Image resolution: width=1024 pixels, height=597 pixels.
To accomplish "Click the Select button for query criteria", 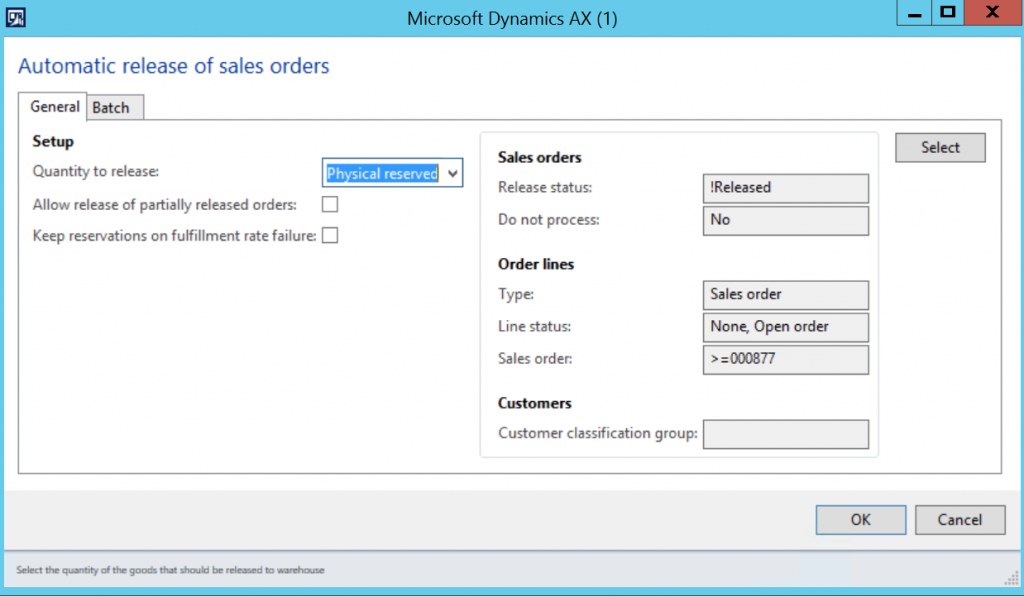I will click(x=939, y=147).
